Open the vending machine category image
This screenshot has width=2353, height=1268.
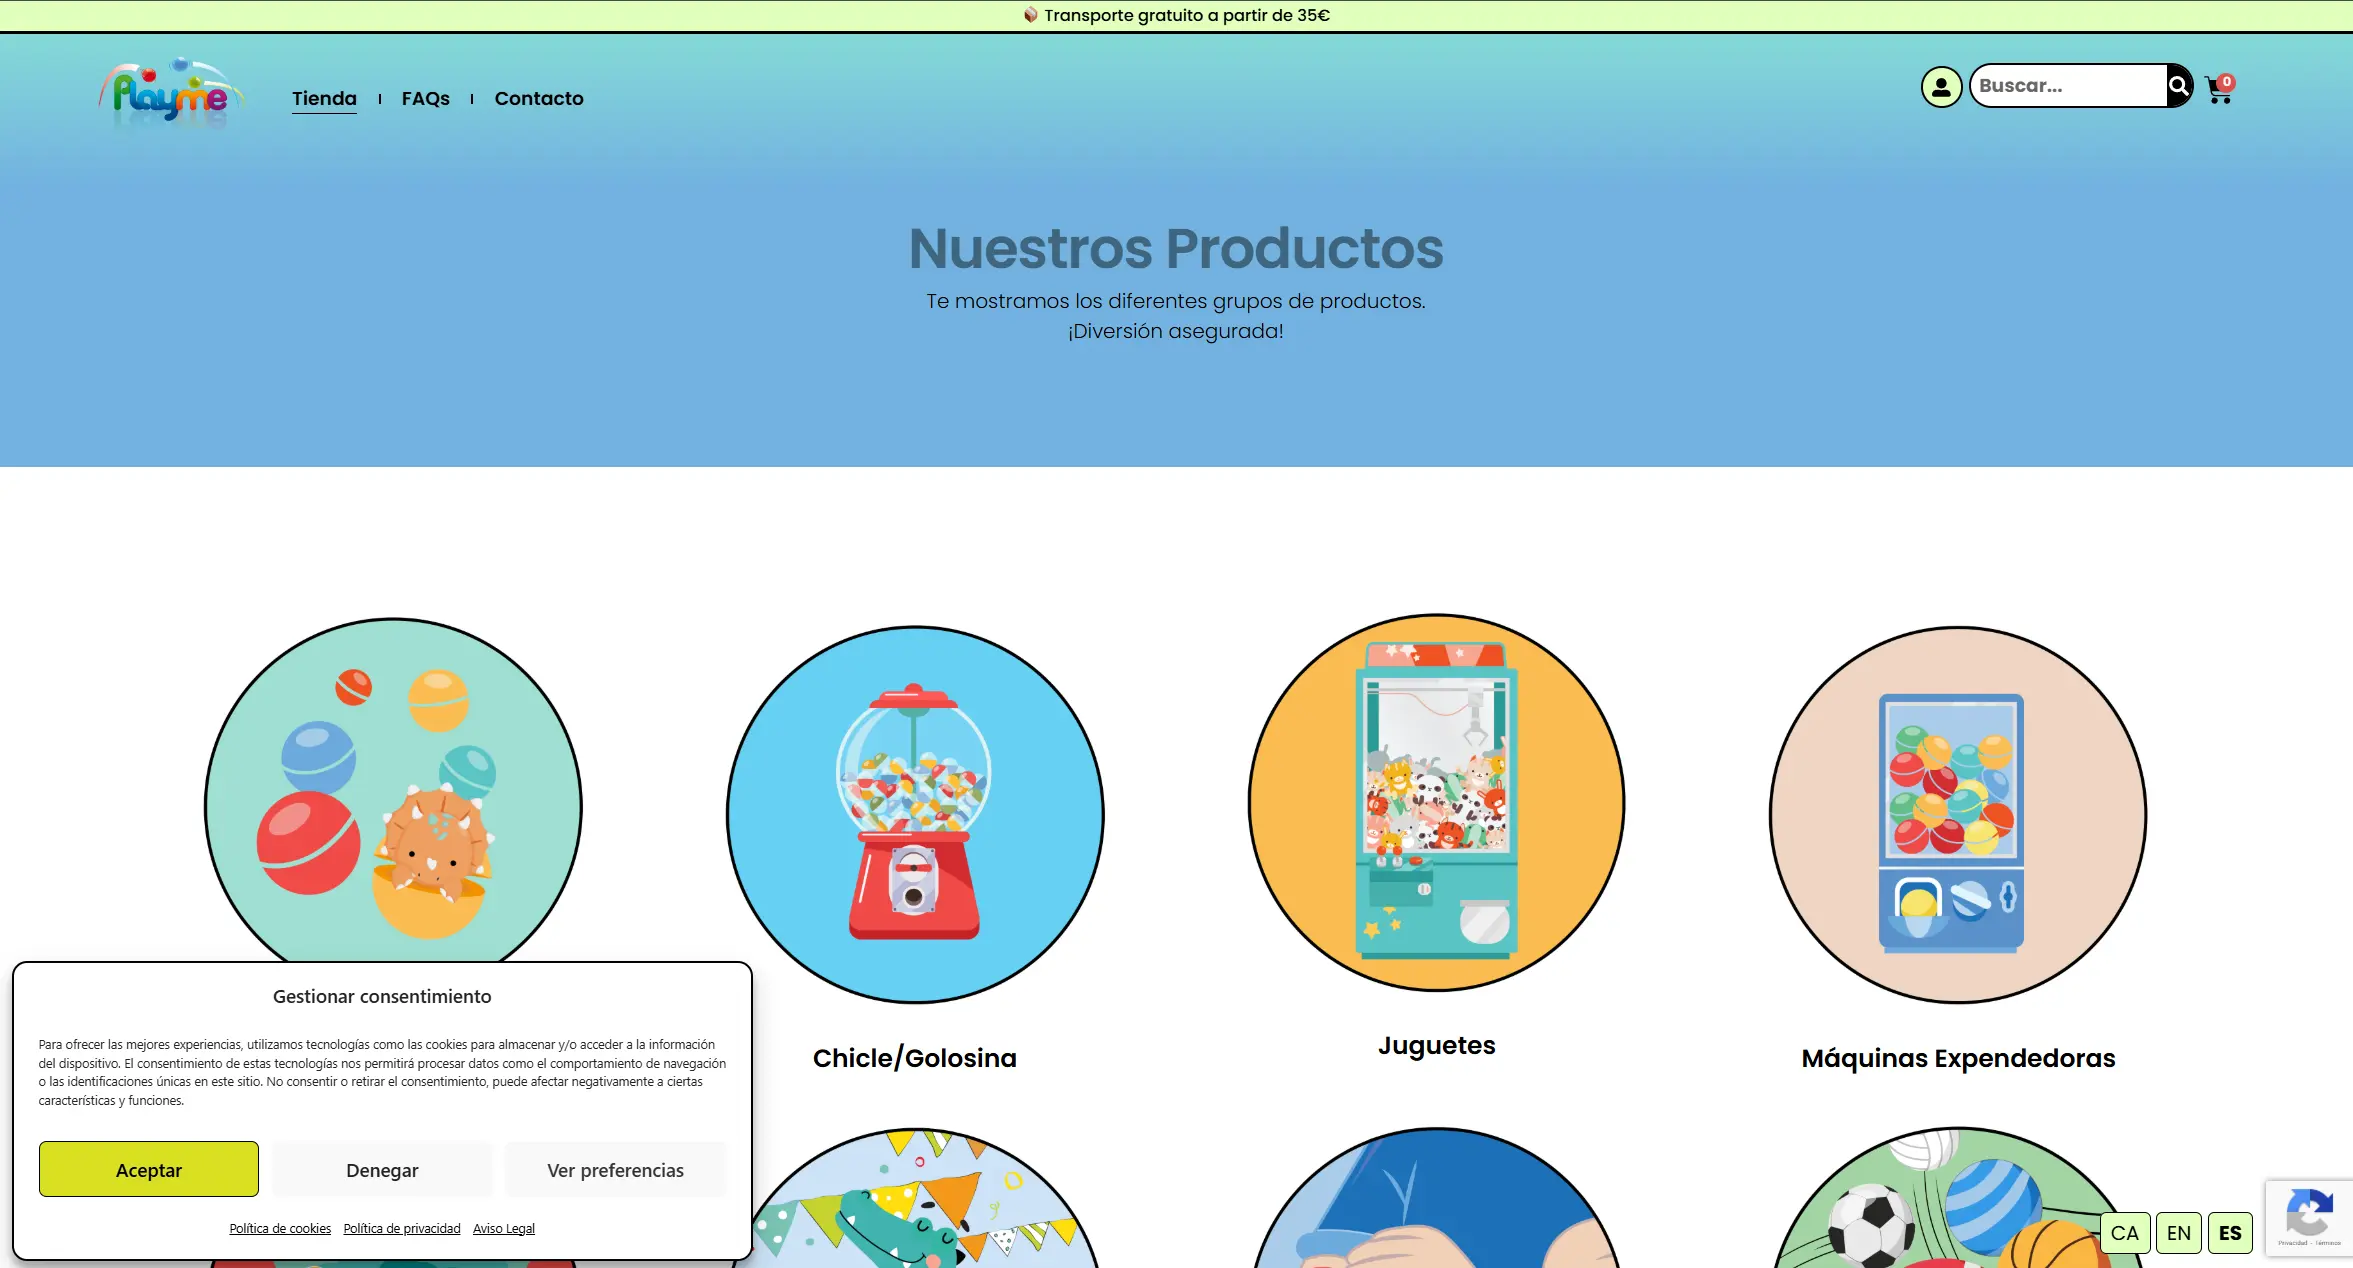point(1957,814)
